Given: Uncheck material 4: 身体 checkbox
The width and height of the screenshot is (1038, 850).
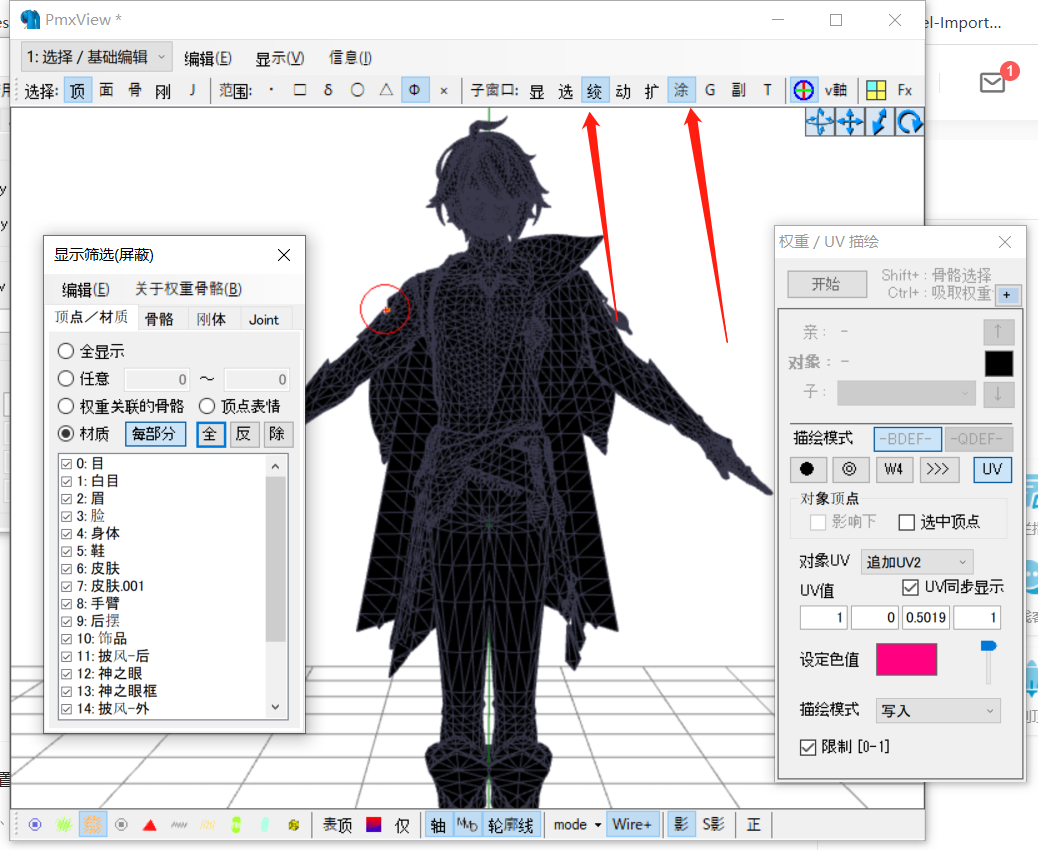Looking at the screenshot, I should [66, 534].
